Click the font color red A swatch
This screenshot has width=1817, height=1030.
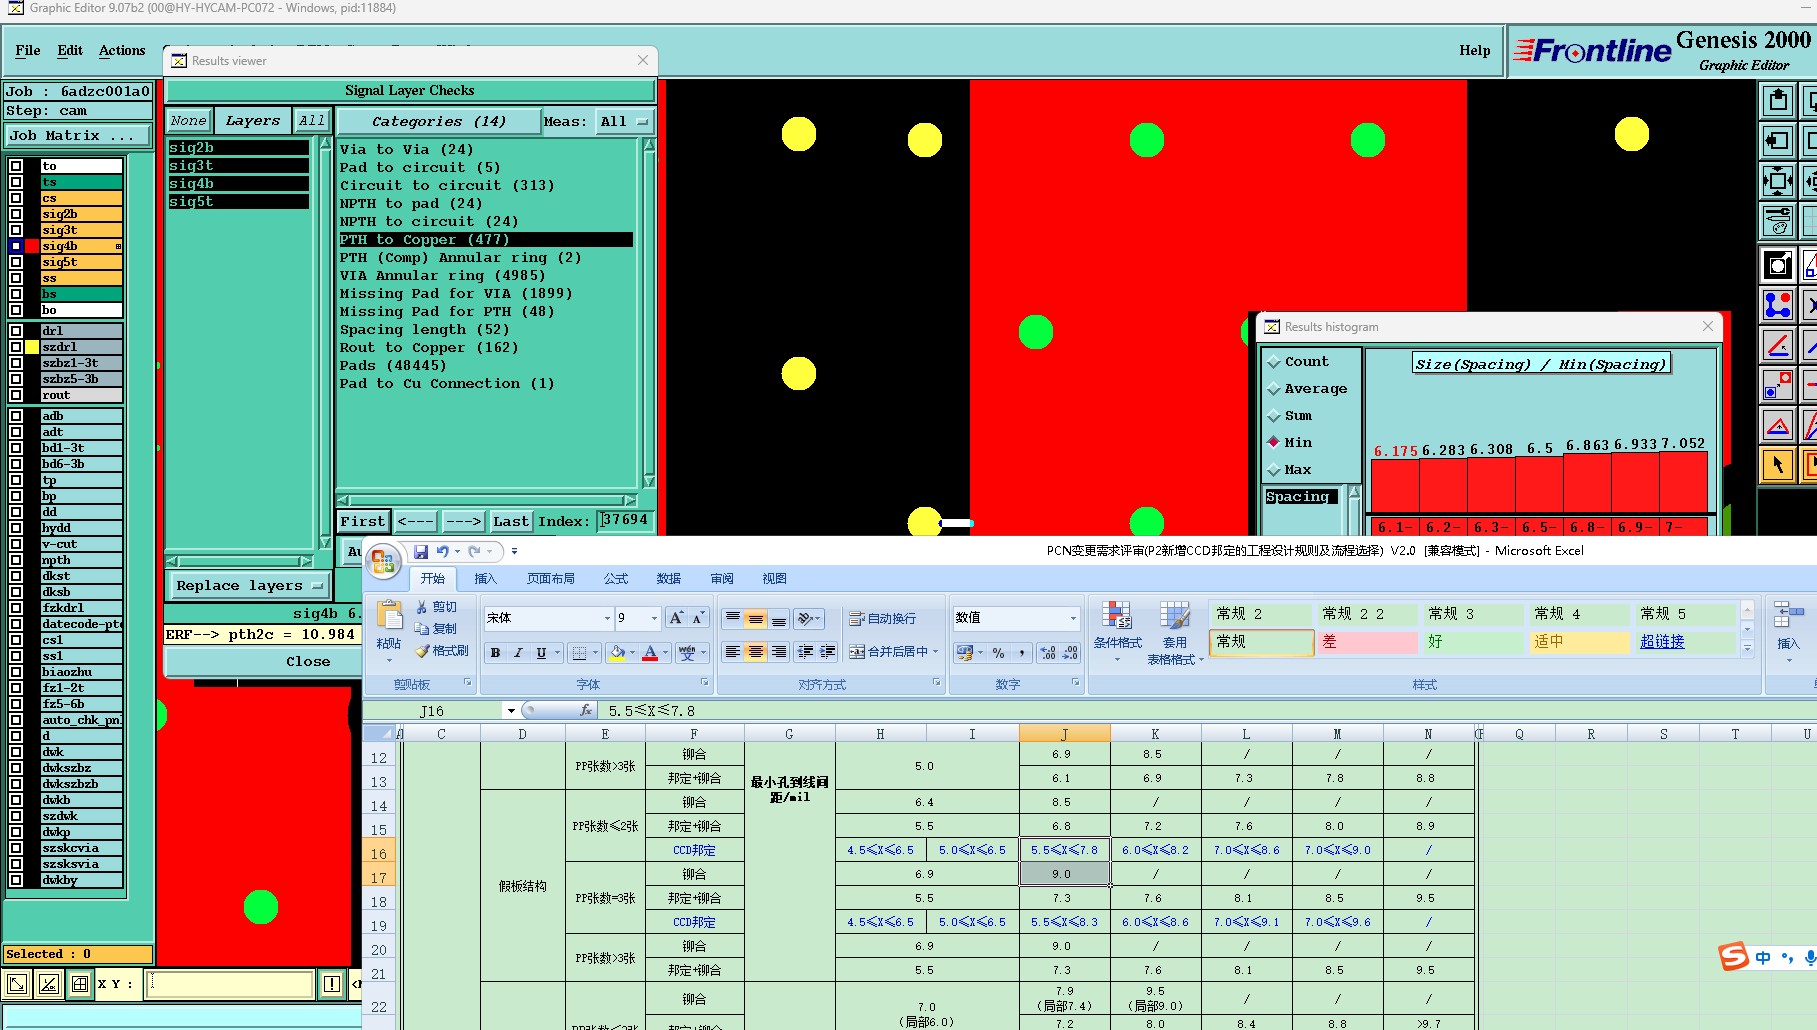coord(650,653)
